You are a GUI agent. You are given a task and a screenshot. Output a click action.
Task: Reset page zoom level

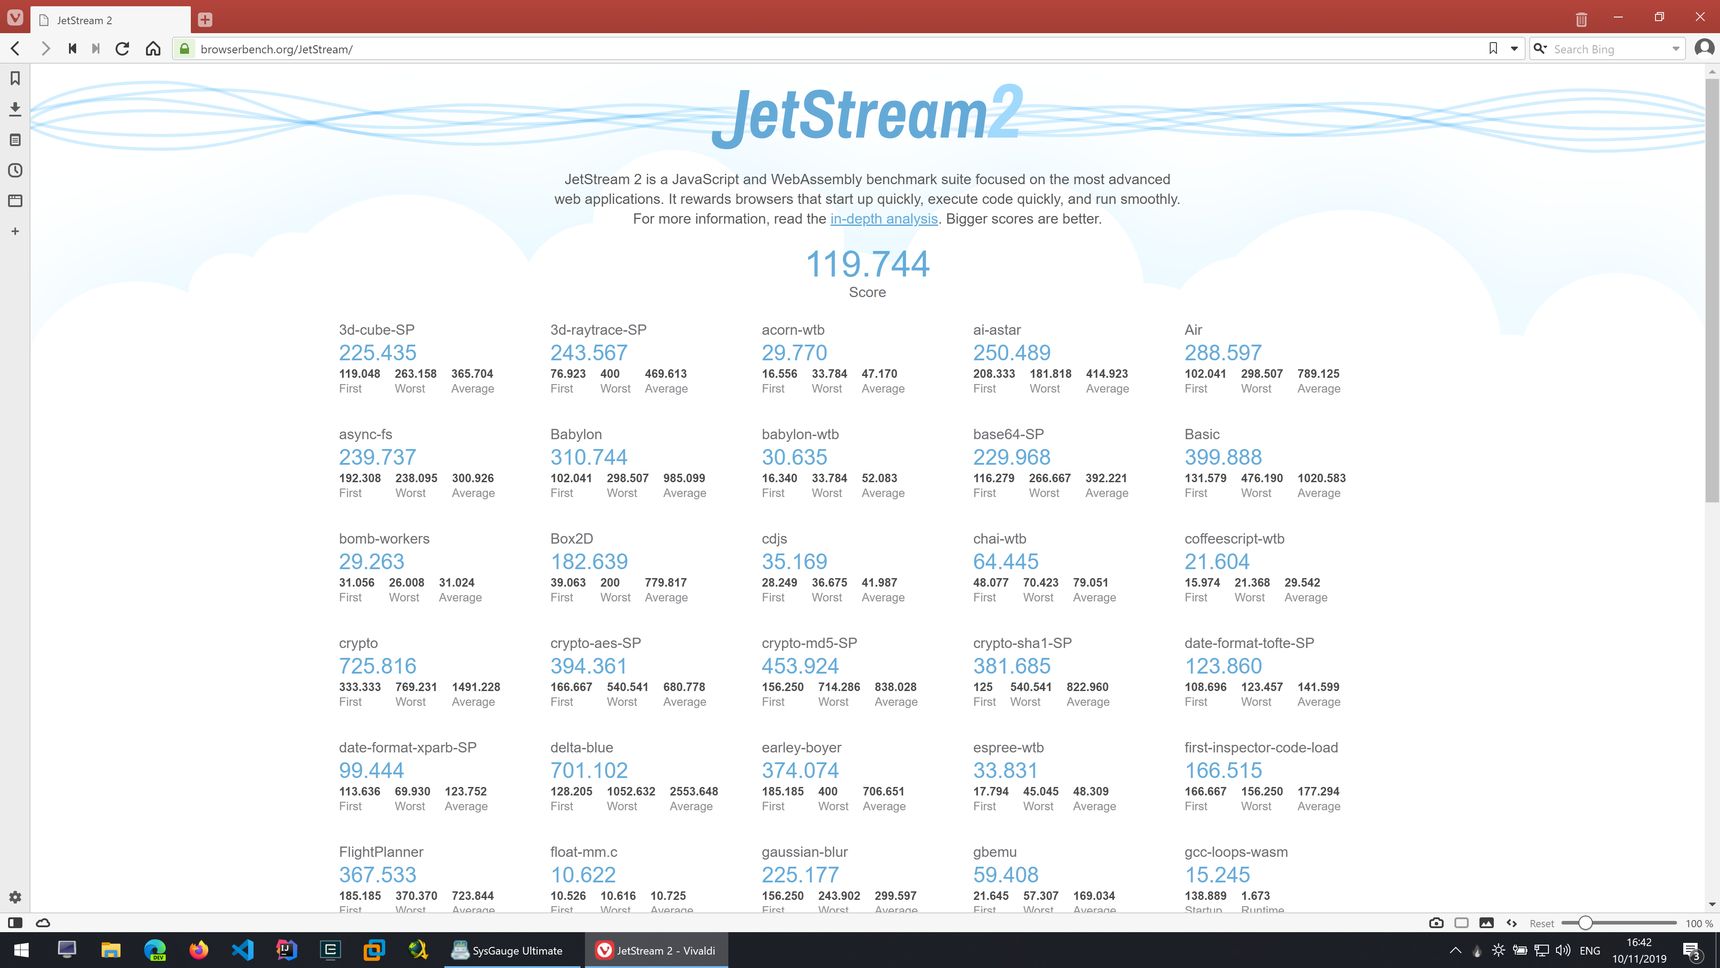coord(1541,923)
